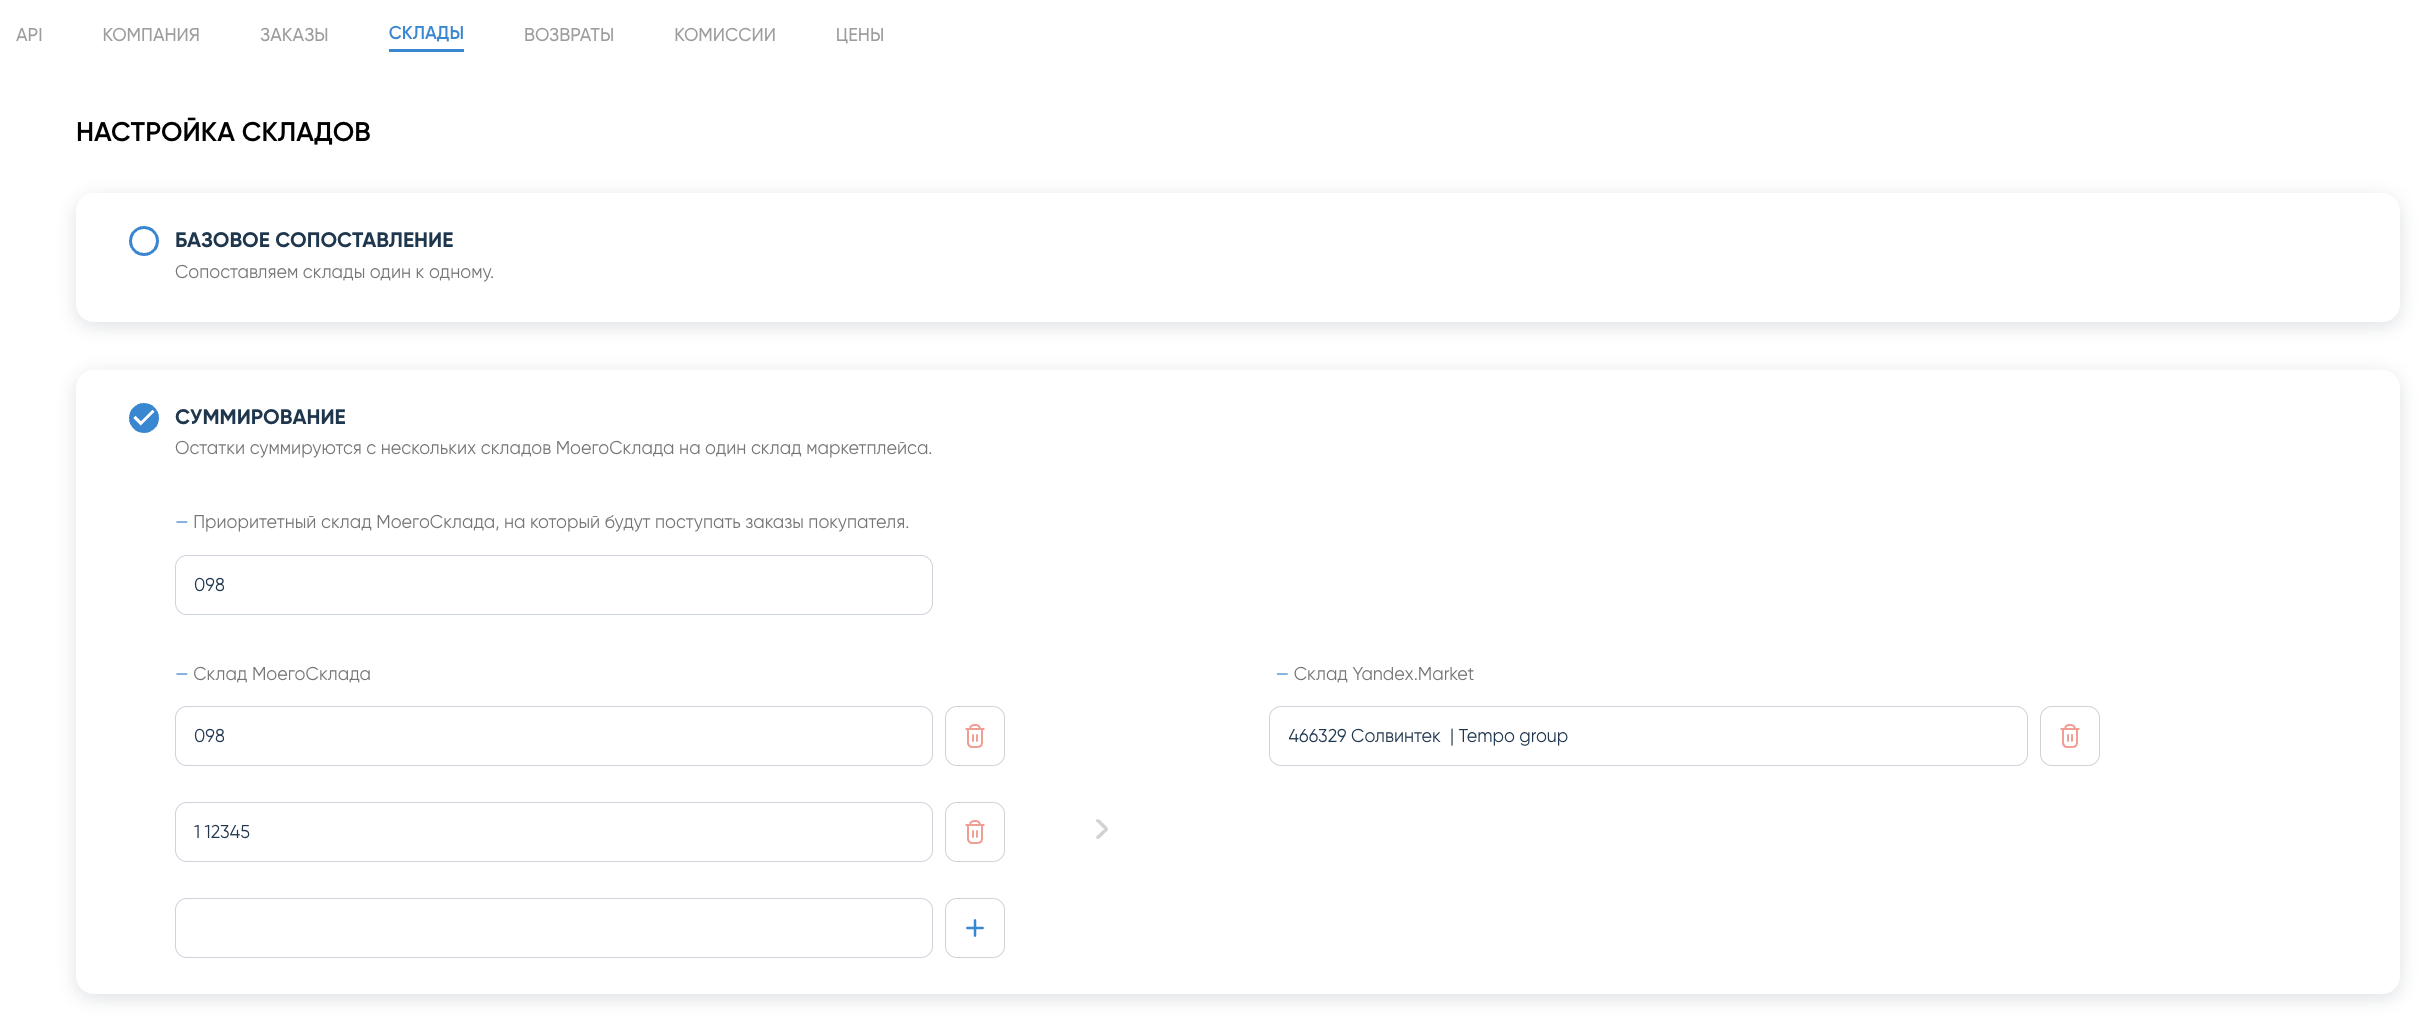Delete the 1 12345 warehouse row
Viewport: 2430px width, 1022px height.
tap(974, 832)
